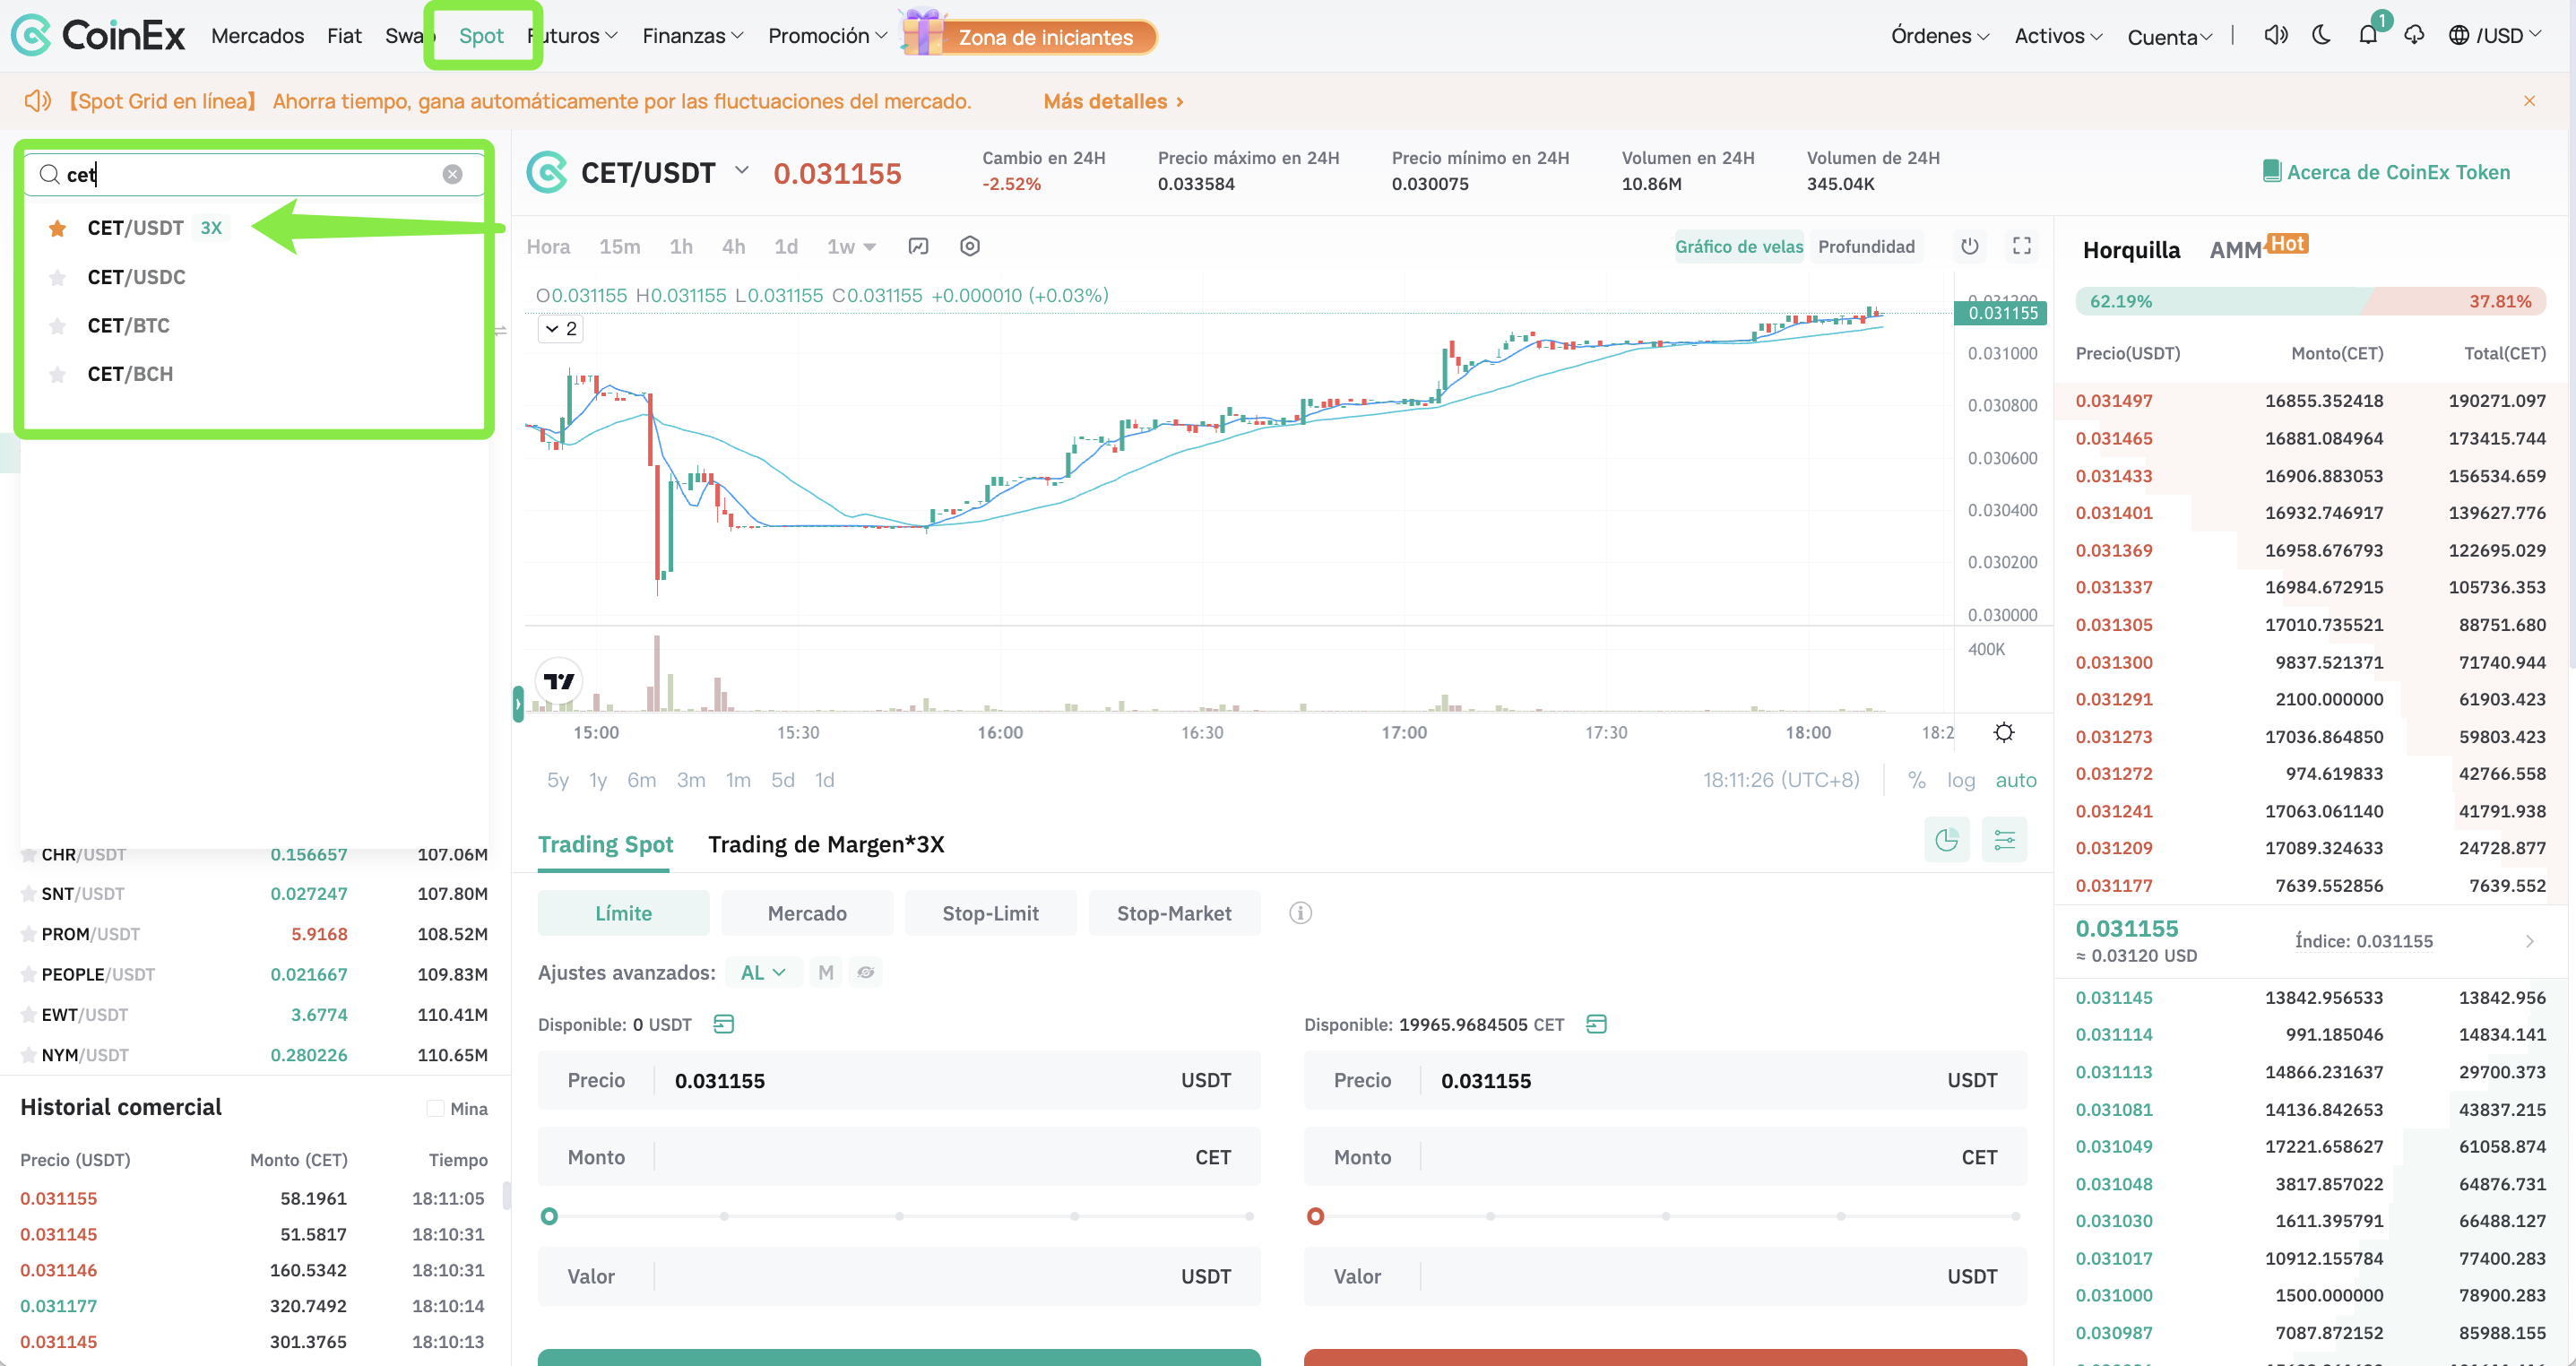Expand the Futuros menu
The height and width of the screenshot is (1366, 2576).
click(x=573, y=36)
